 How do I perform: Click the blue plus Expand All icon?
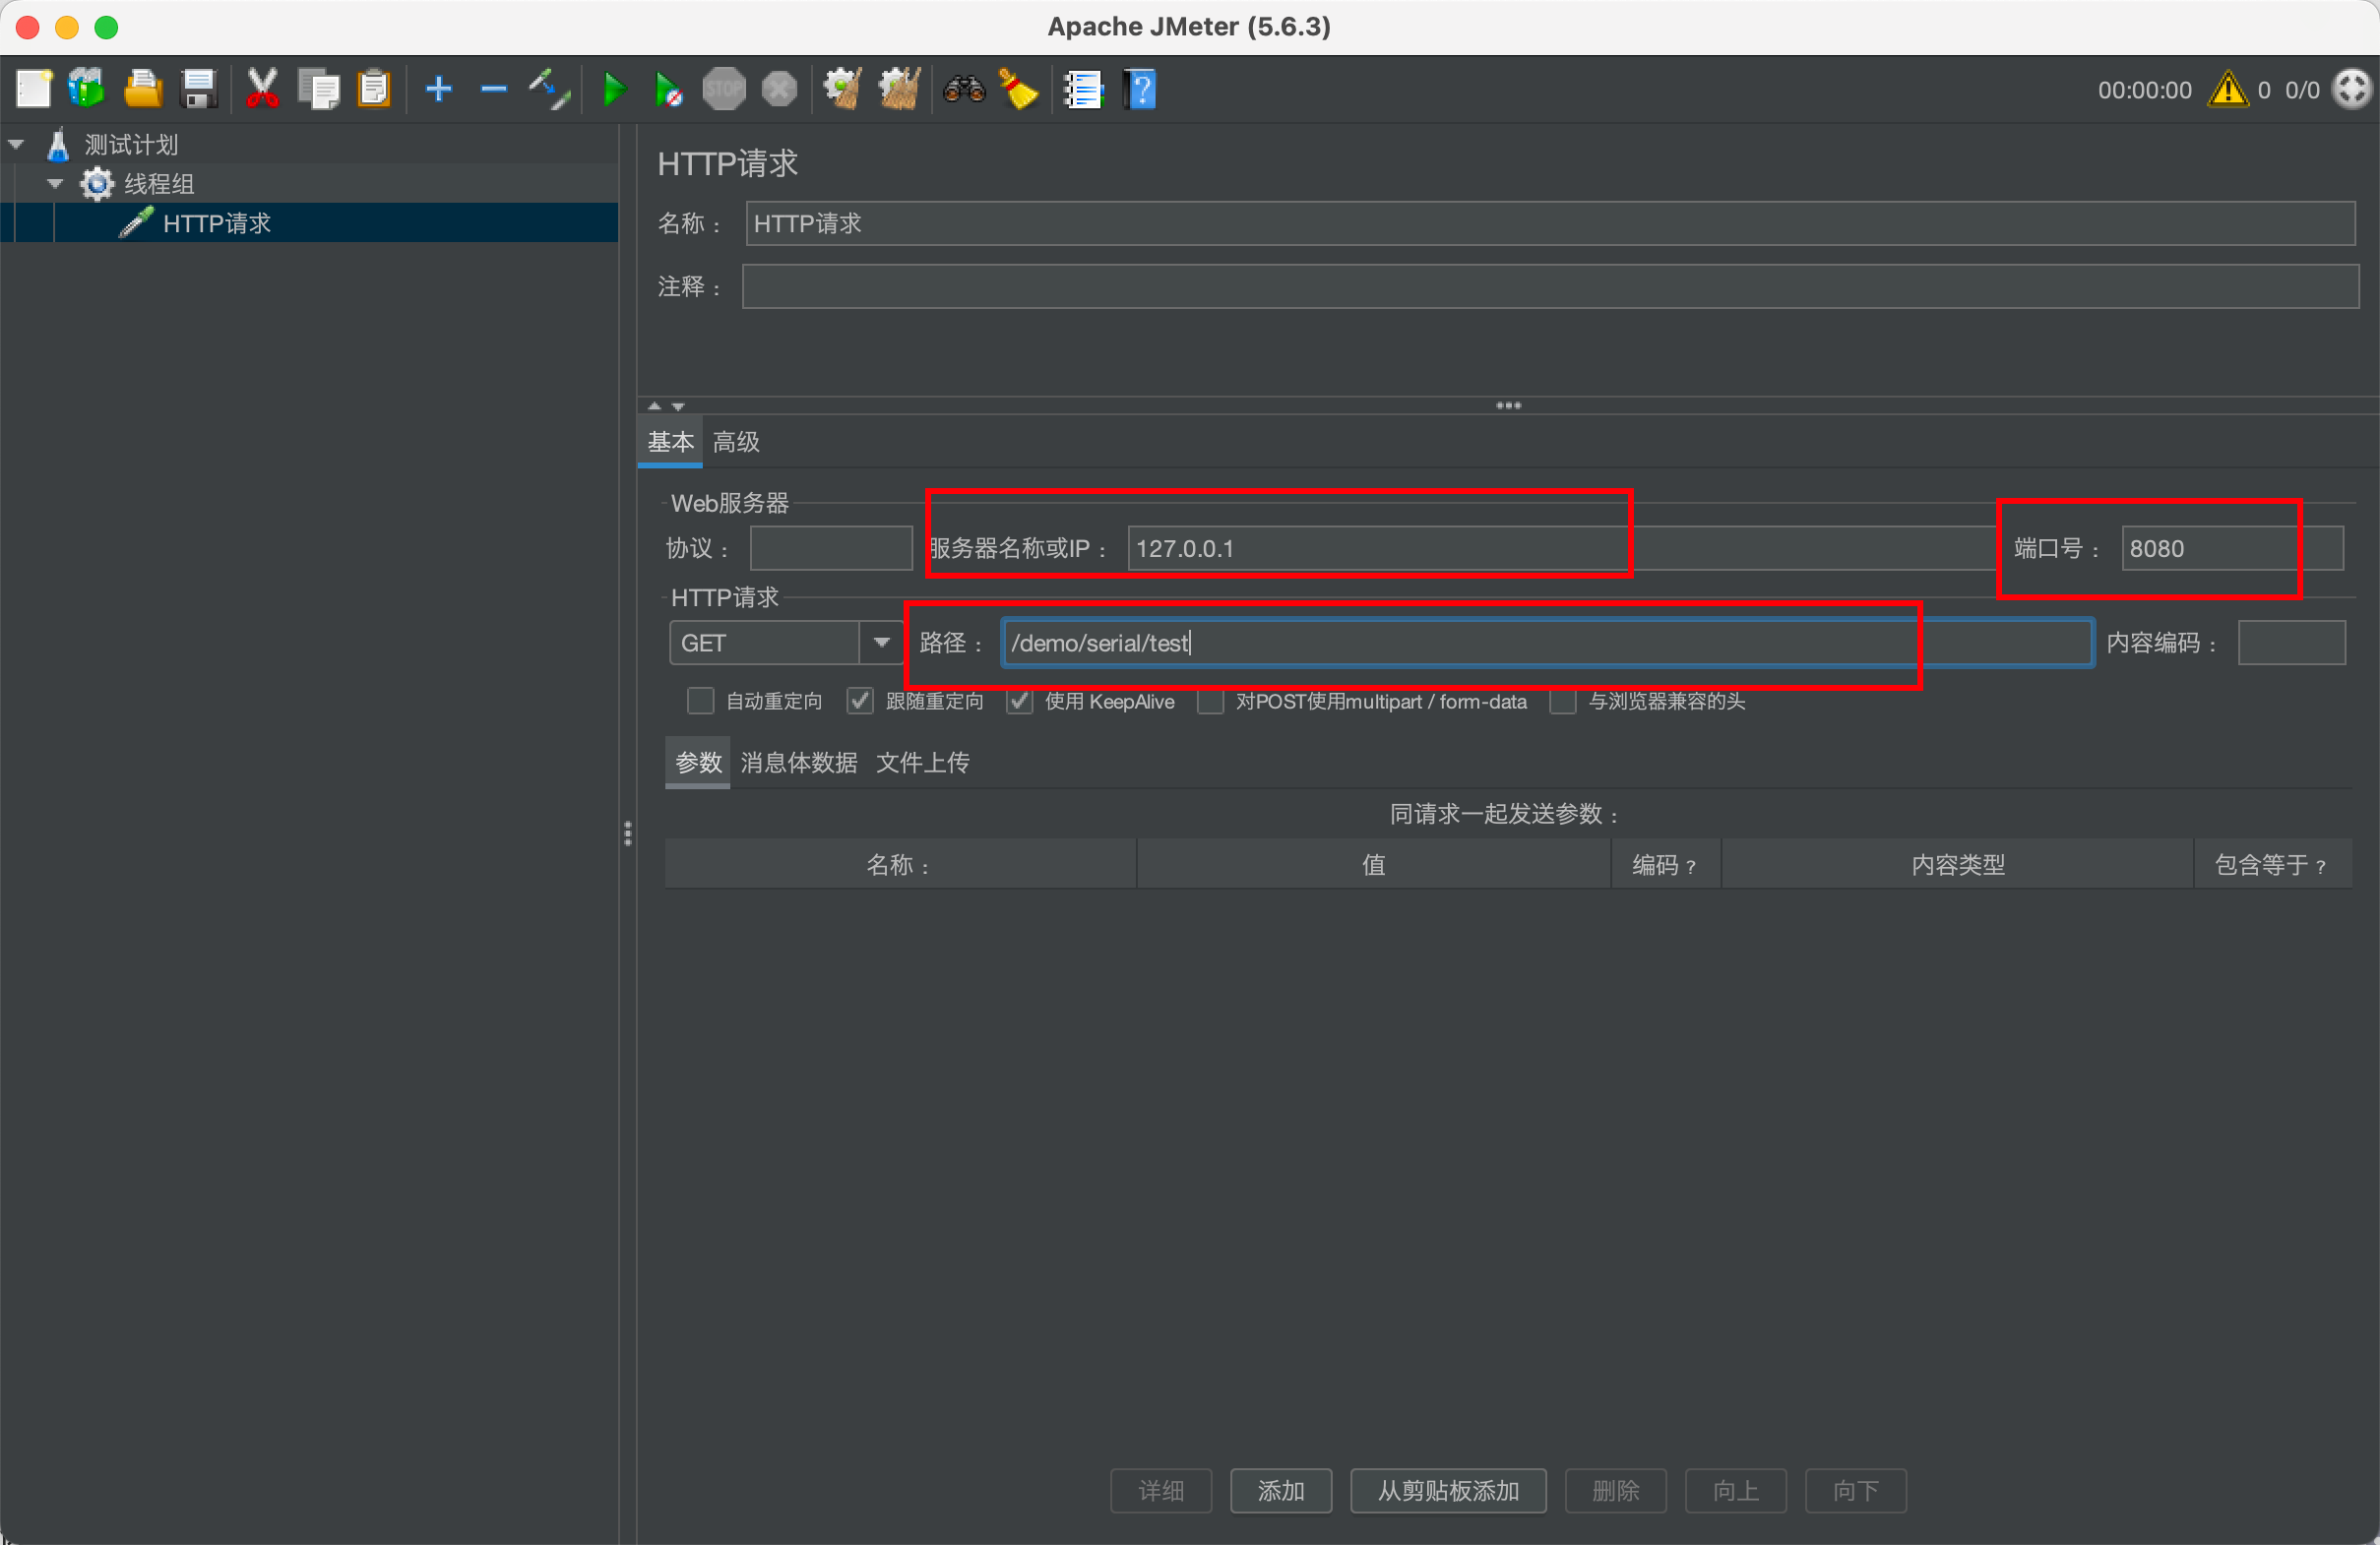click(439, 89)
